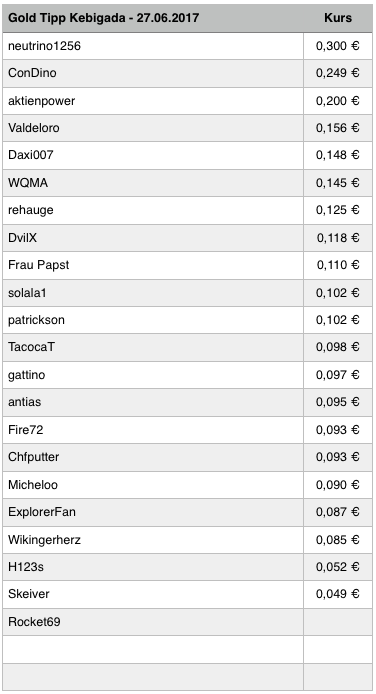Click the DvilX entry
Viewport: 376px width, 694px height.
(153, 238)
